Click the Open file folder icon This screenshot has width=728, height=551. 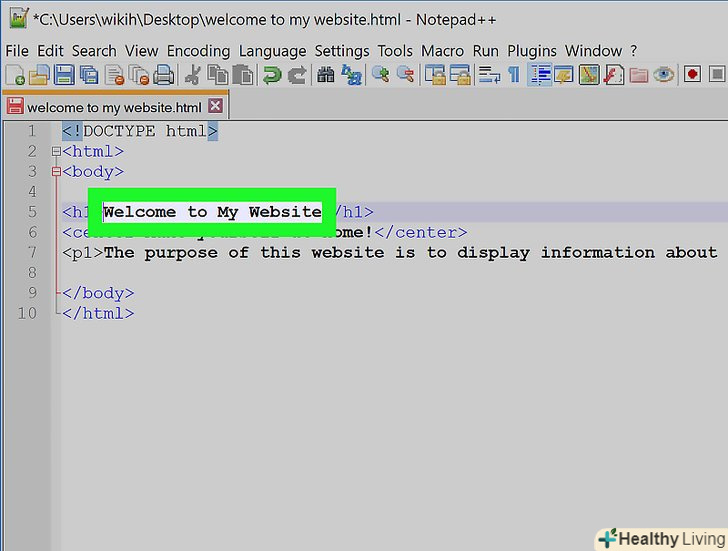pyautogui.click(x=39, y=75)
